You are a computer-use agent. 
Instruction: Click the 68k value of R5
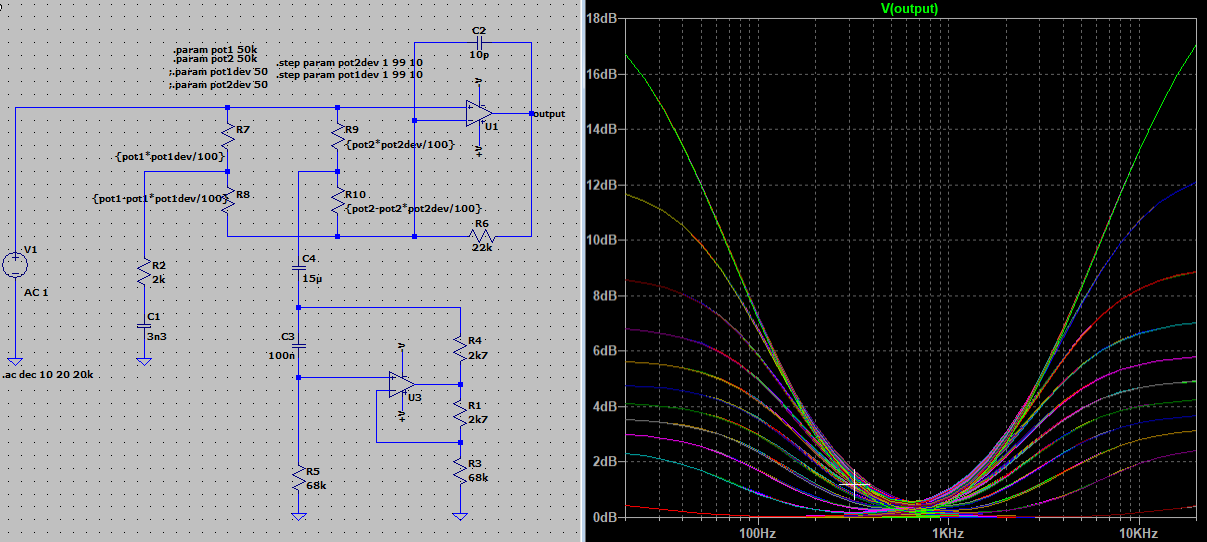[x=315, y=485]
